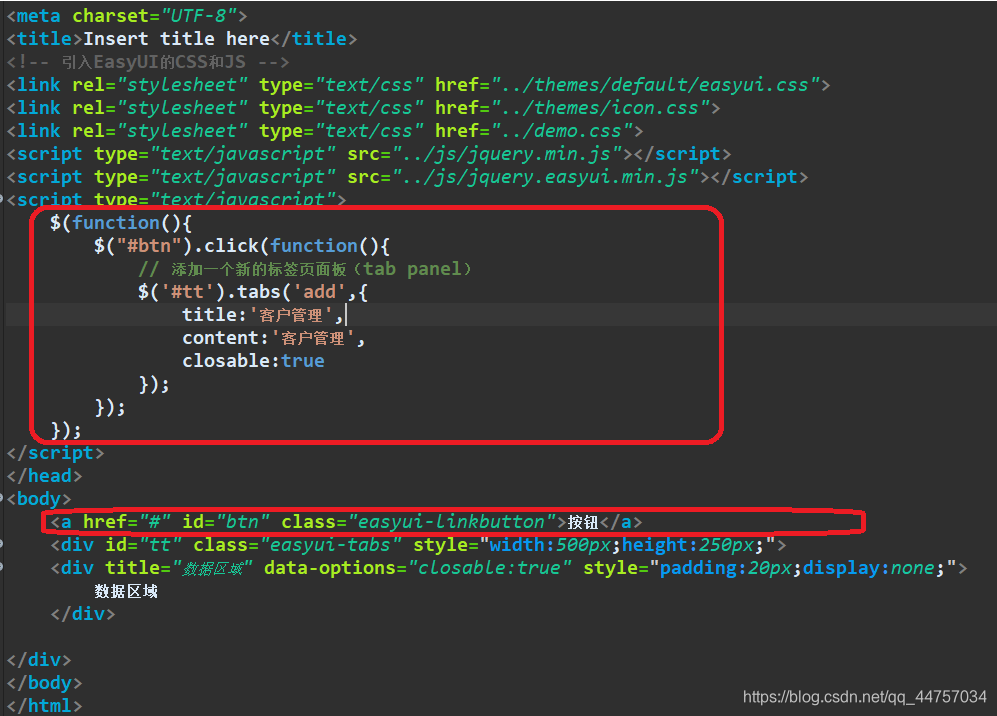Click the div title attribute value '数据区域'

(213, 568)
